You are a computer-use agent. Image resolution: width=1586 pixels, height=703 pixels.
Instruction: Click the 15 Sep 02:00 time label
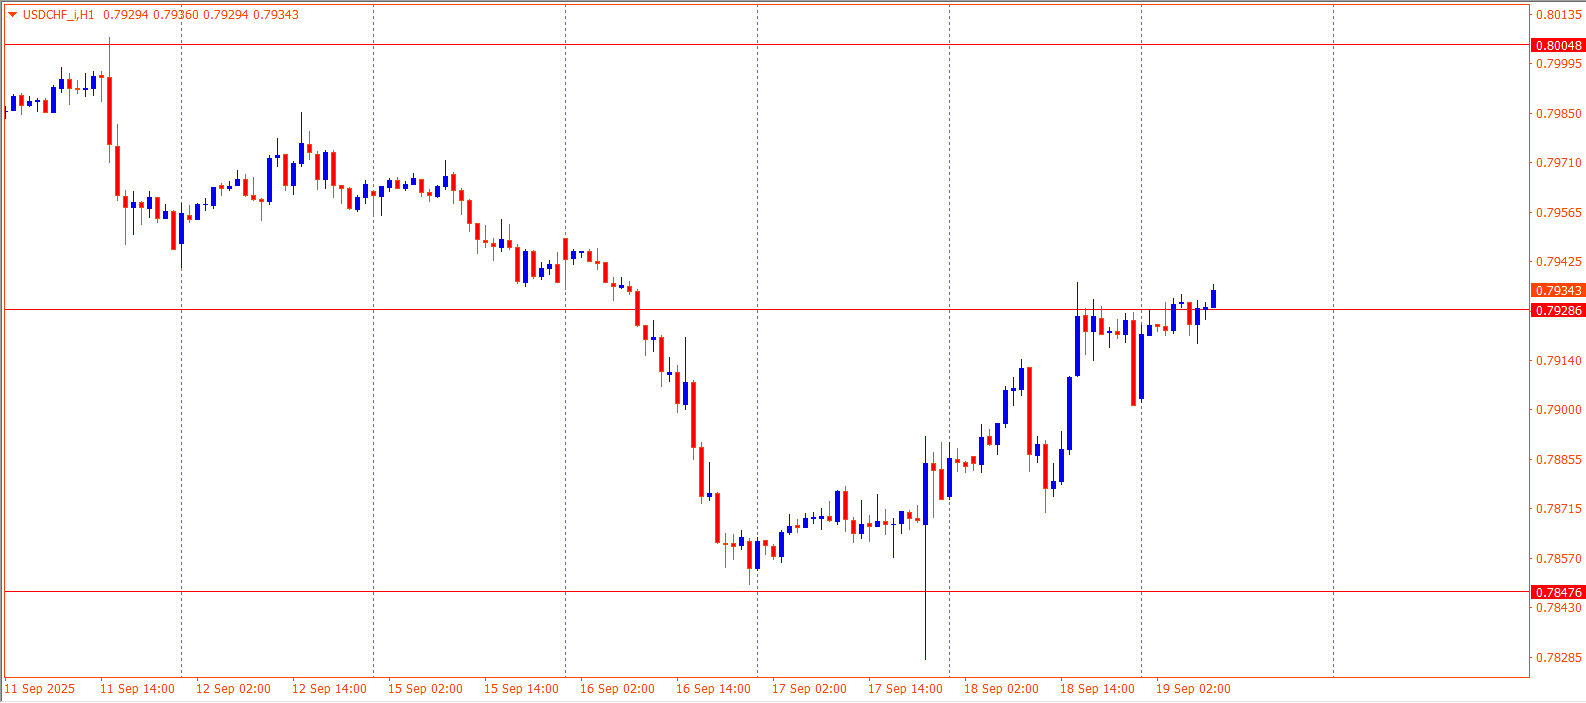click(425, 689)
